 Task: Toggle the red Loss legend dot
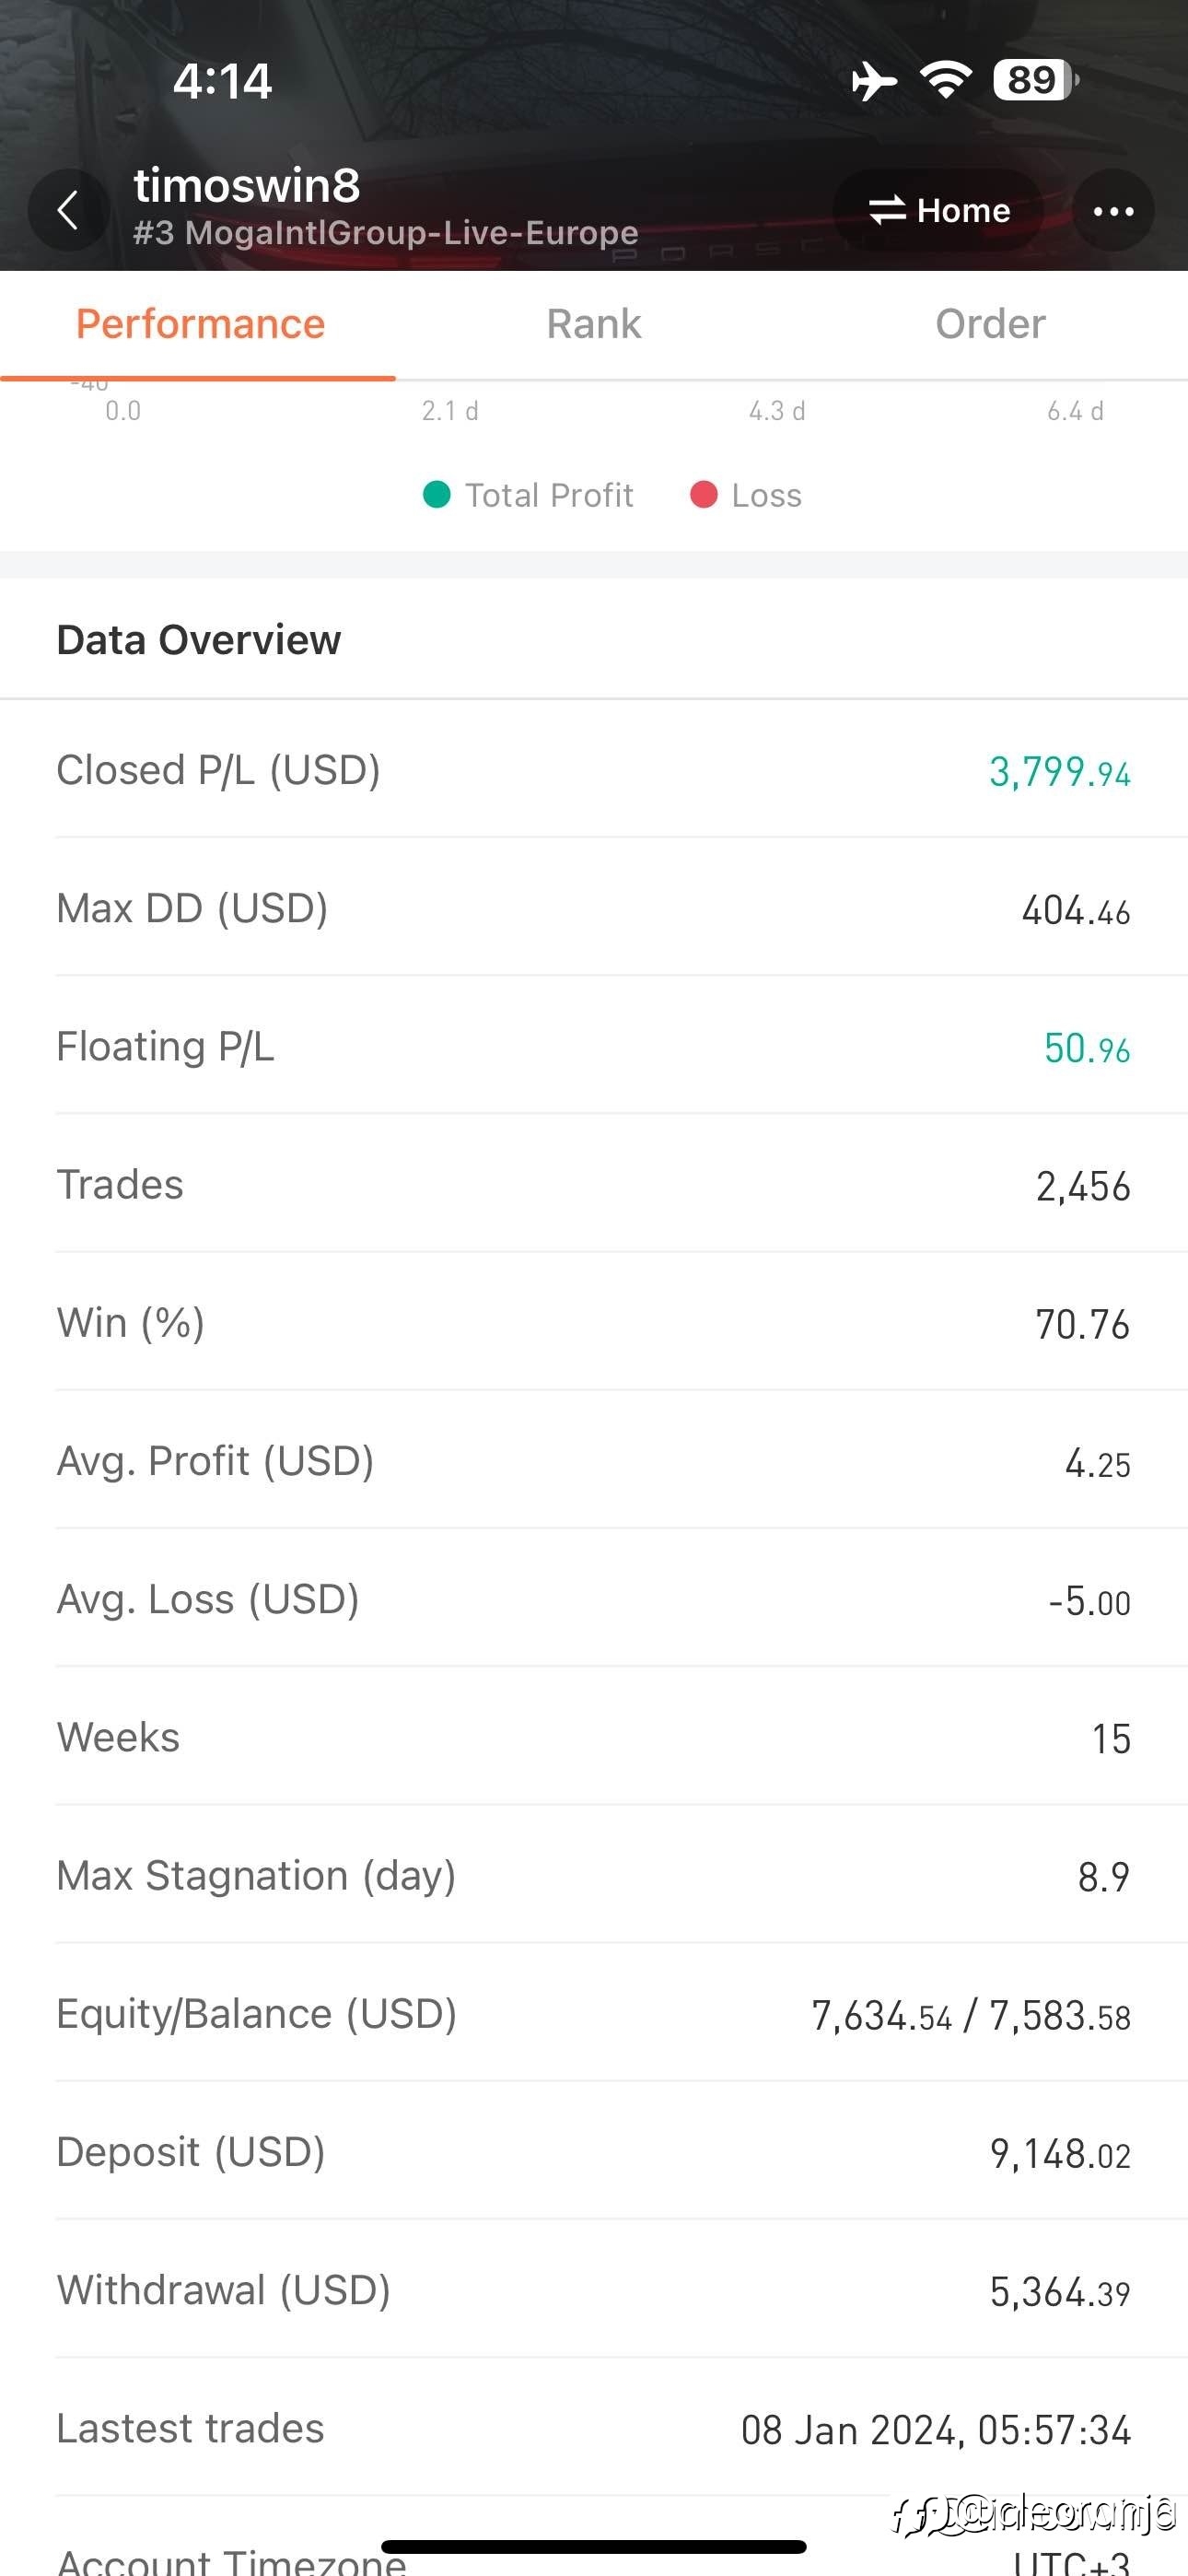[x=703, y=494]
